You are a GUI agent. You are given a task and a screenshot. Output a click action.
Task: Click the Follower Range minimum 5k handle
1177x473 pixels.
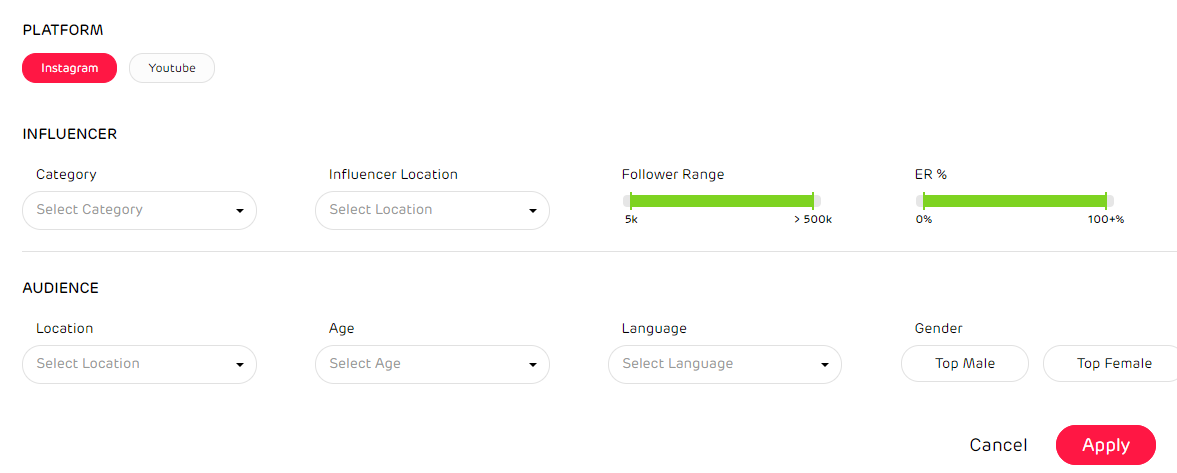click(x=630, y=201)
